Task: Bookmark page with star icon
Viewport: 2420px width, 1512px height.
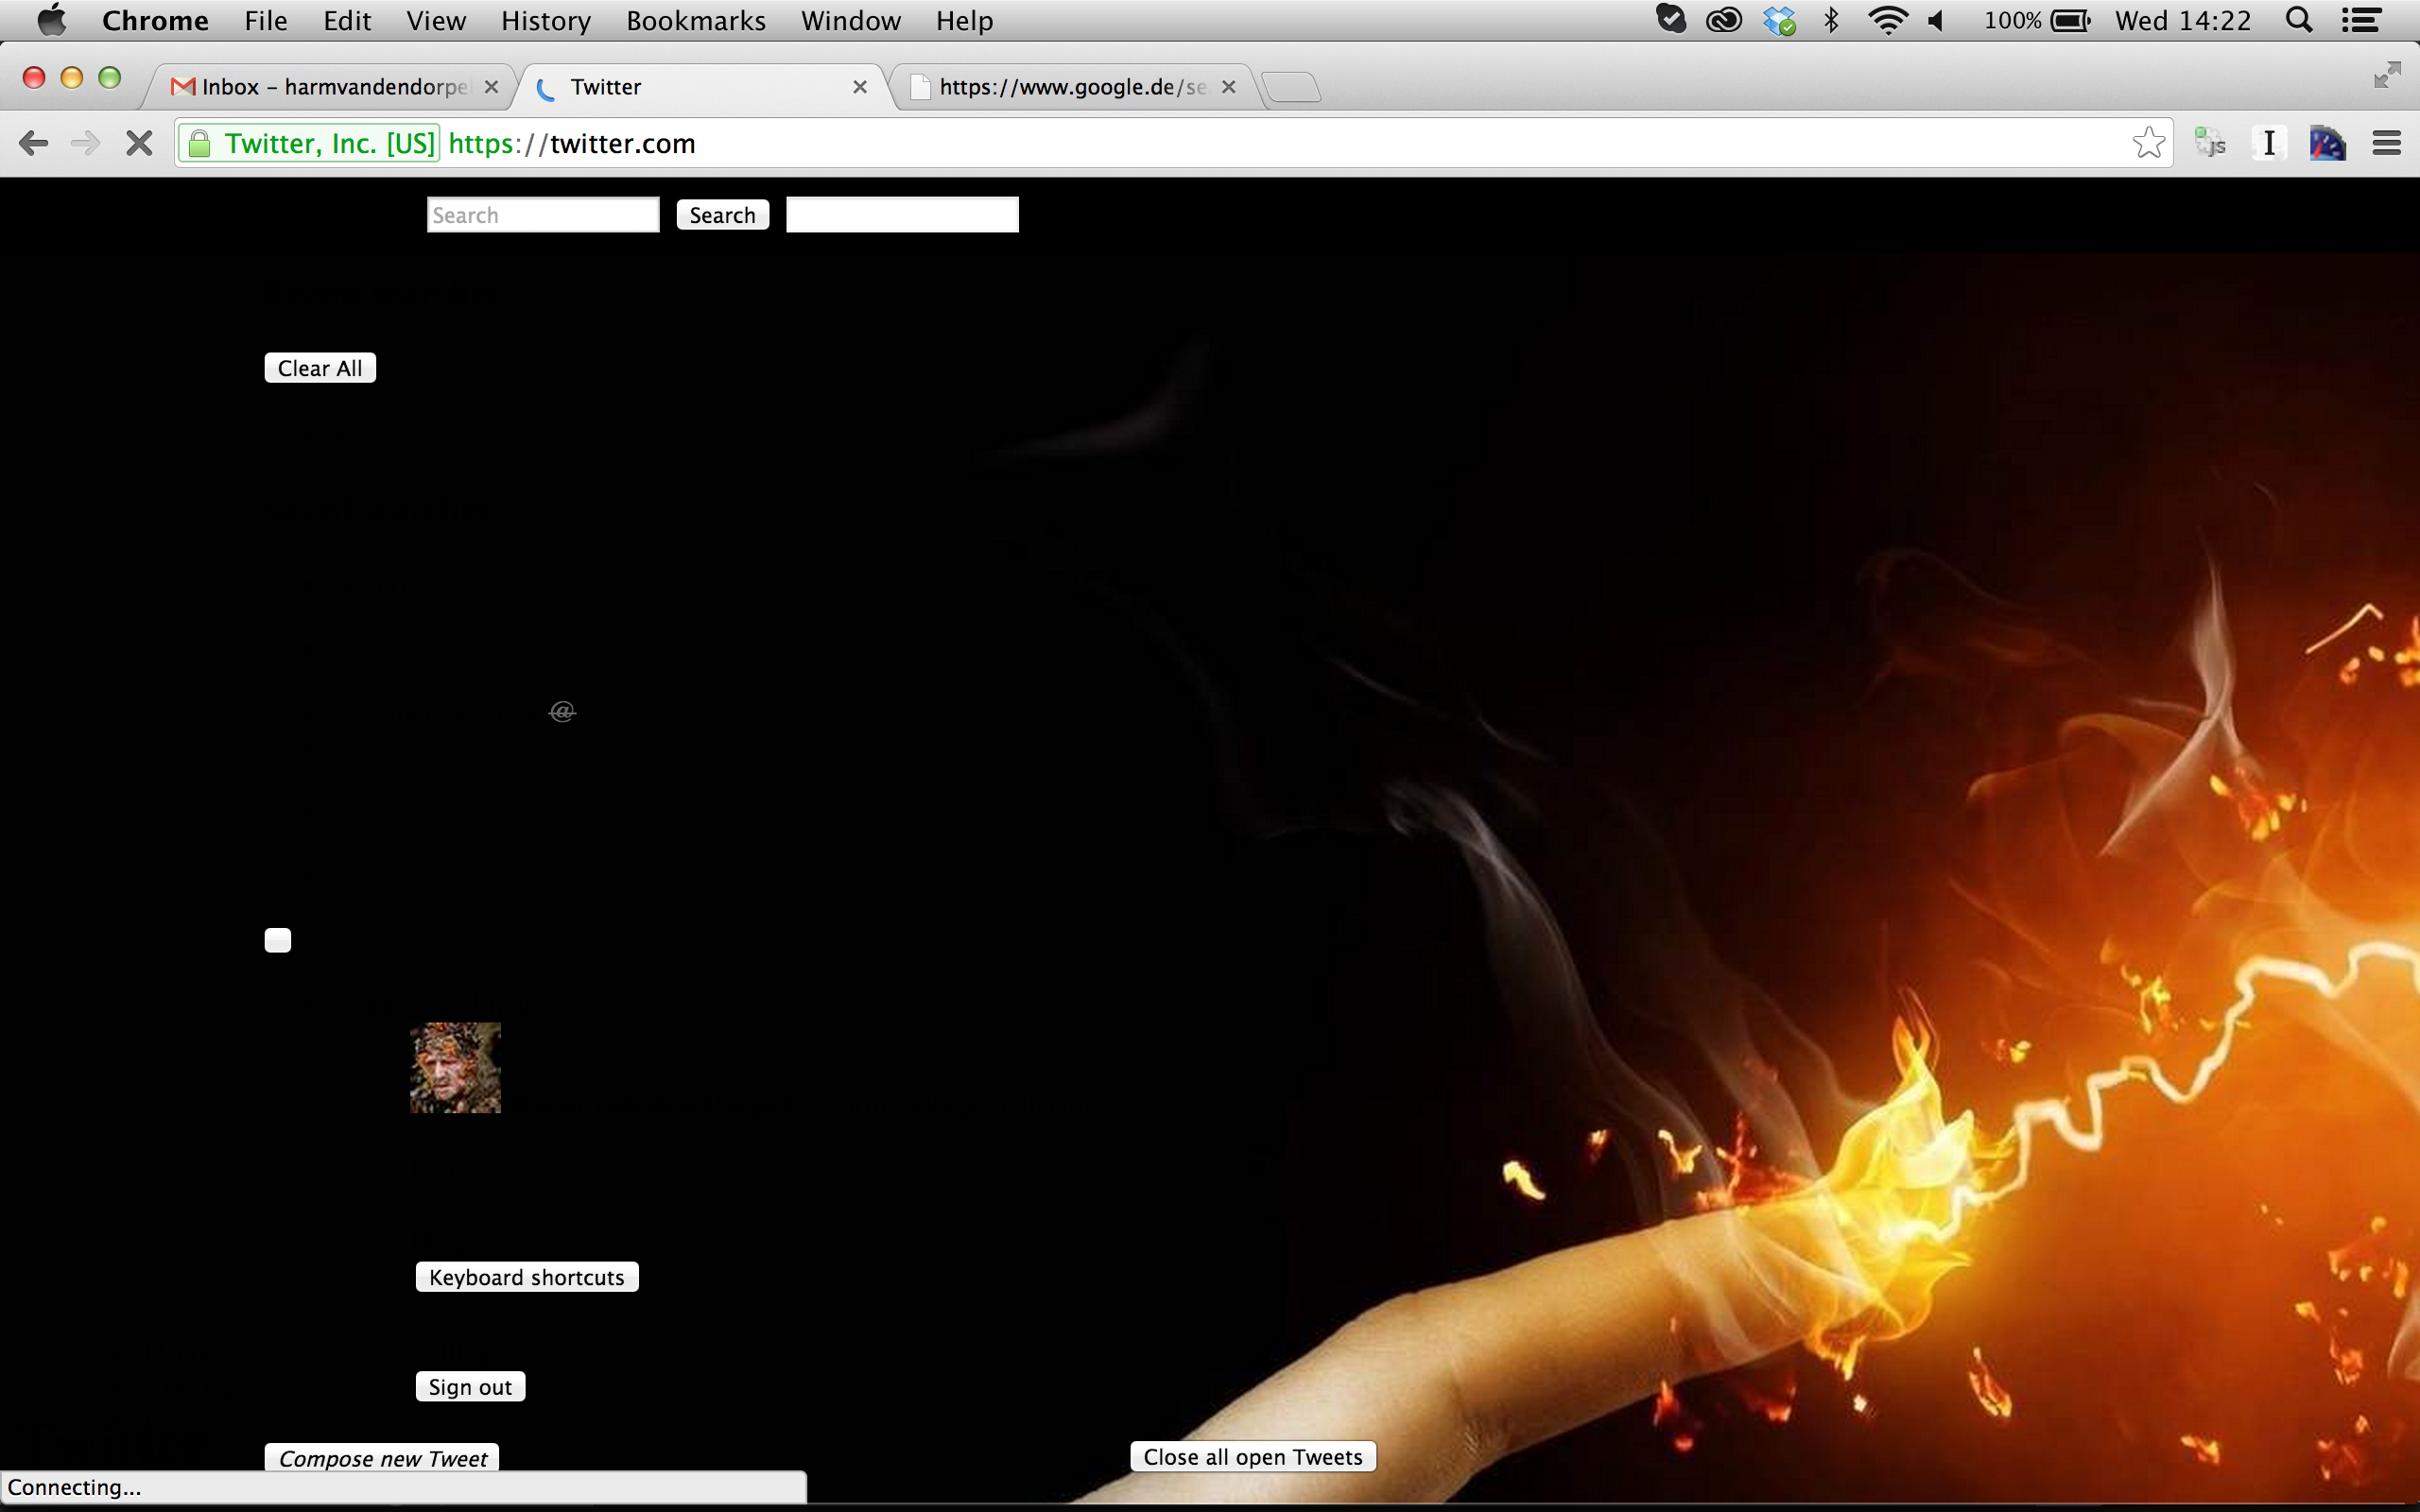Action: (2148, 144)
